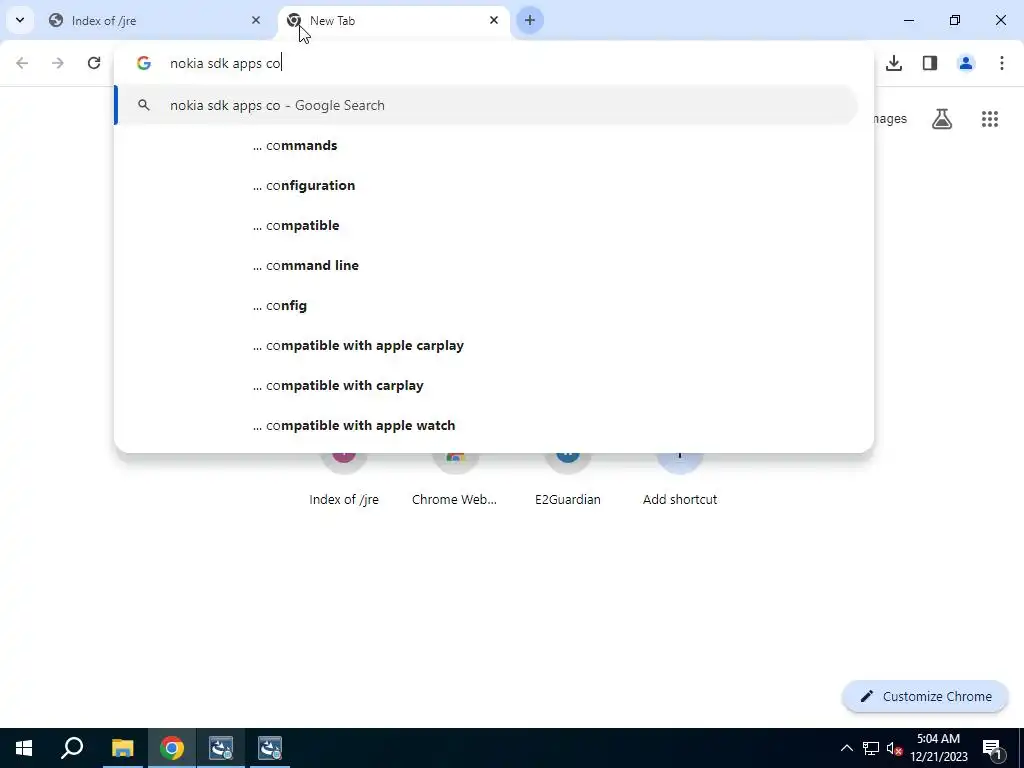Open Chrome three-dot menu
This screenshot has width=1024, height=768.
click(x=1002, y=63)
